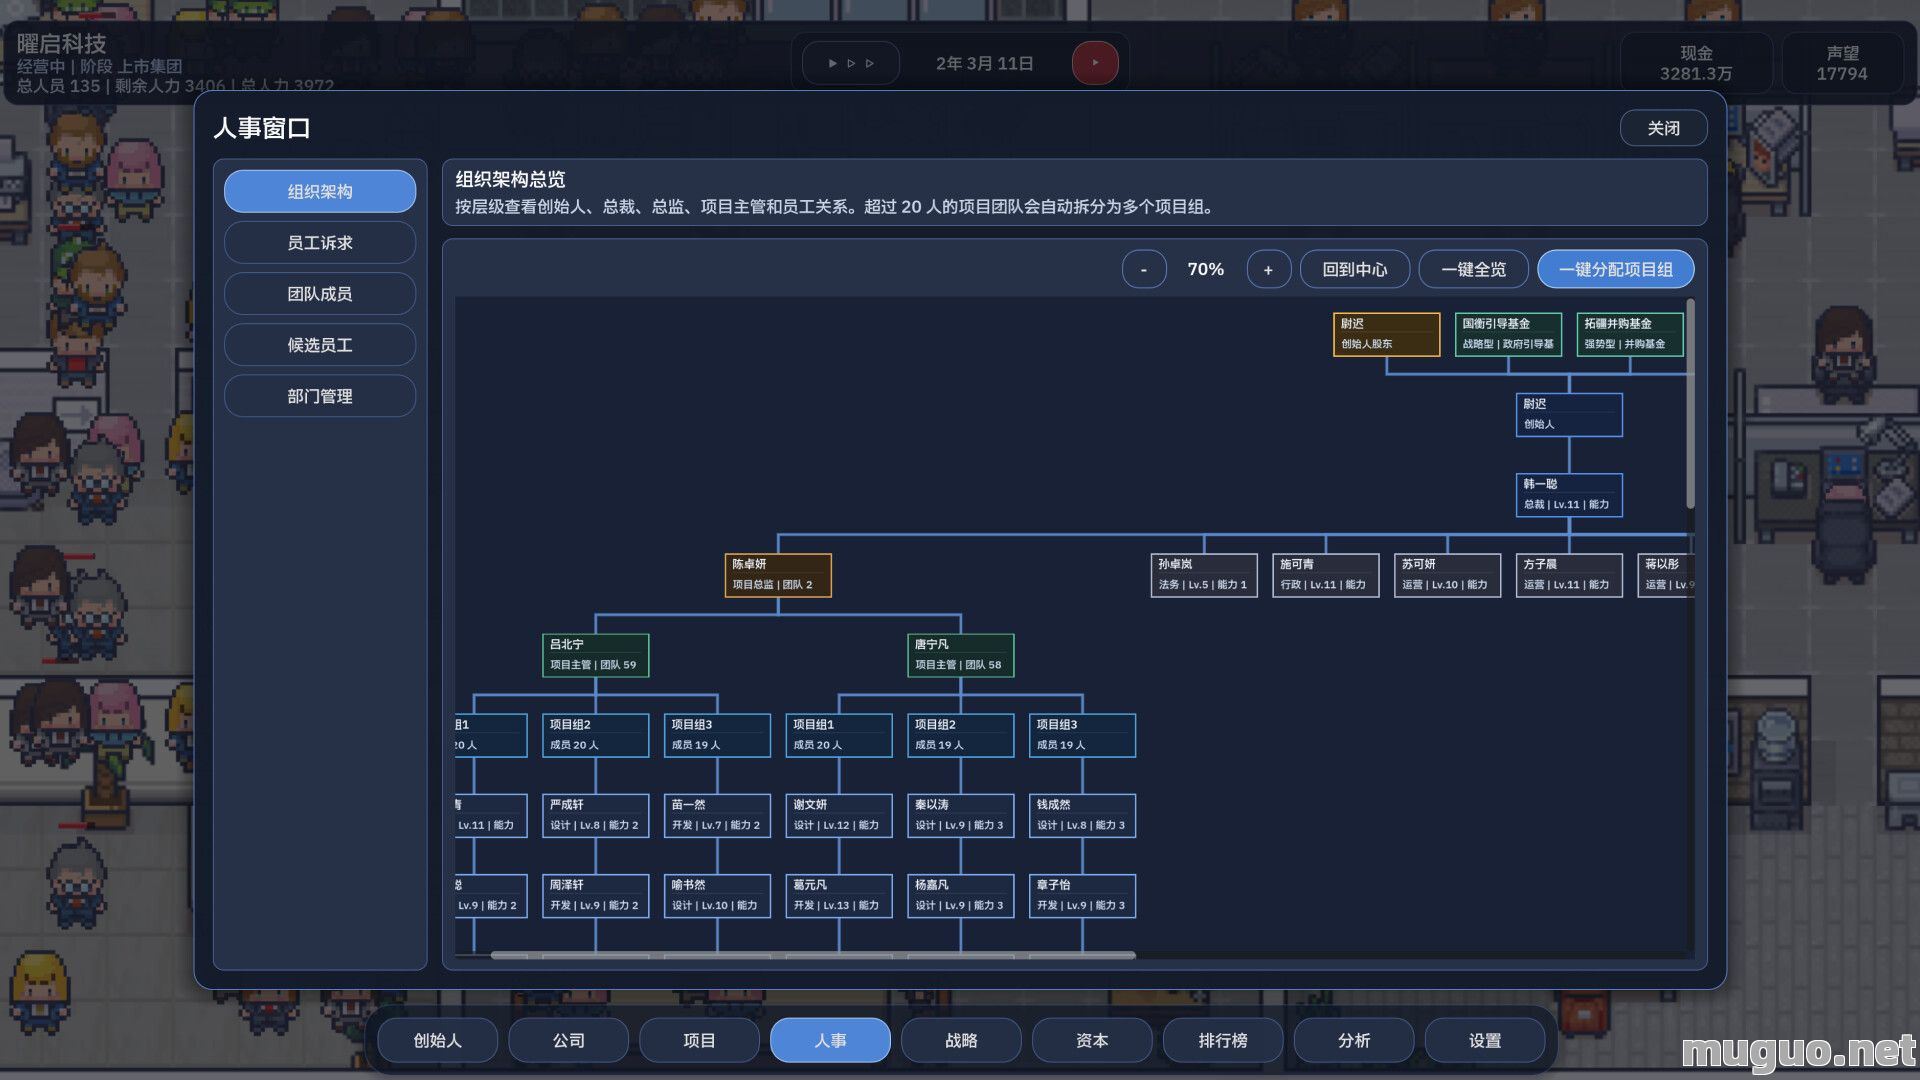The width and height of the screenshot is (1920, 1080).
Task: Open 部门管理 sidebar section
Action: click(320, 396)
